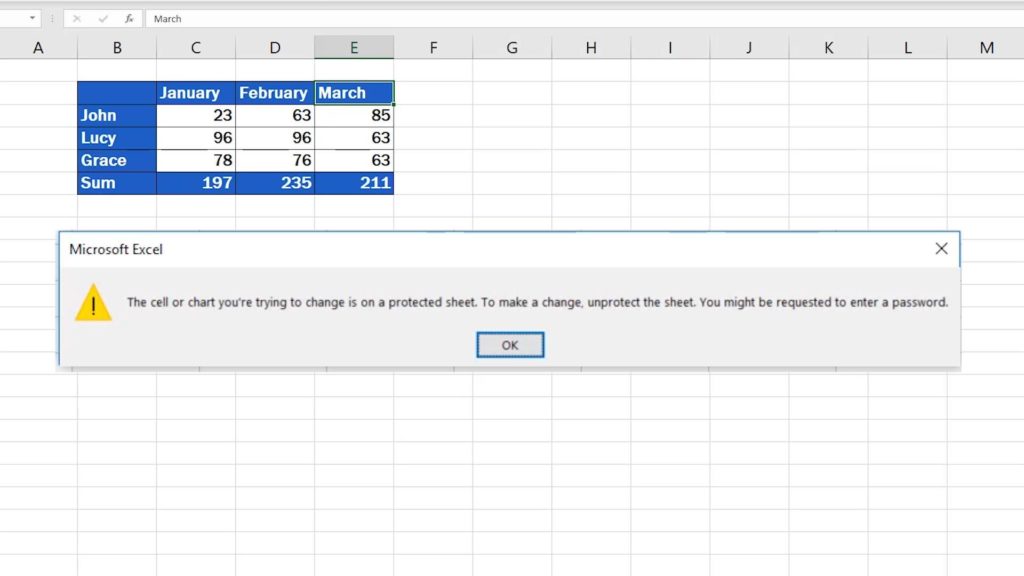1024x576 pixels.
Task: Select the March sum cell 211
Action: tap(354, 183)
